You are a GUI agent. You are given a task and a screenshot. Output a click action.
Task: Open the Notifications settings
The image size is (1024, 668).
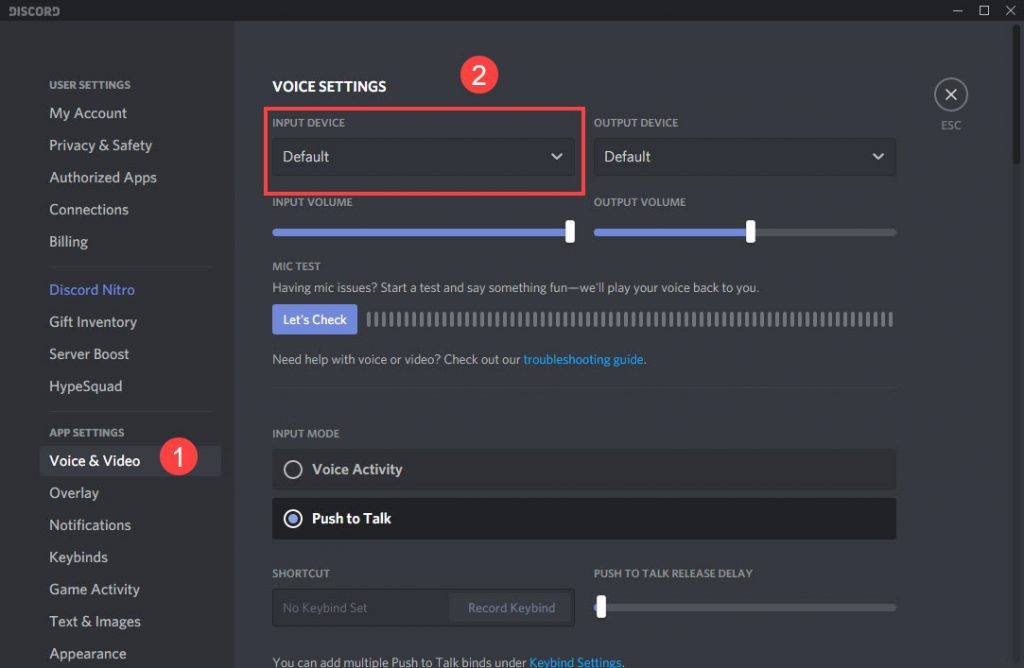coord(90,525)
